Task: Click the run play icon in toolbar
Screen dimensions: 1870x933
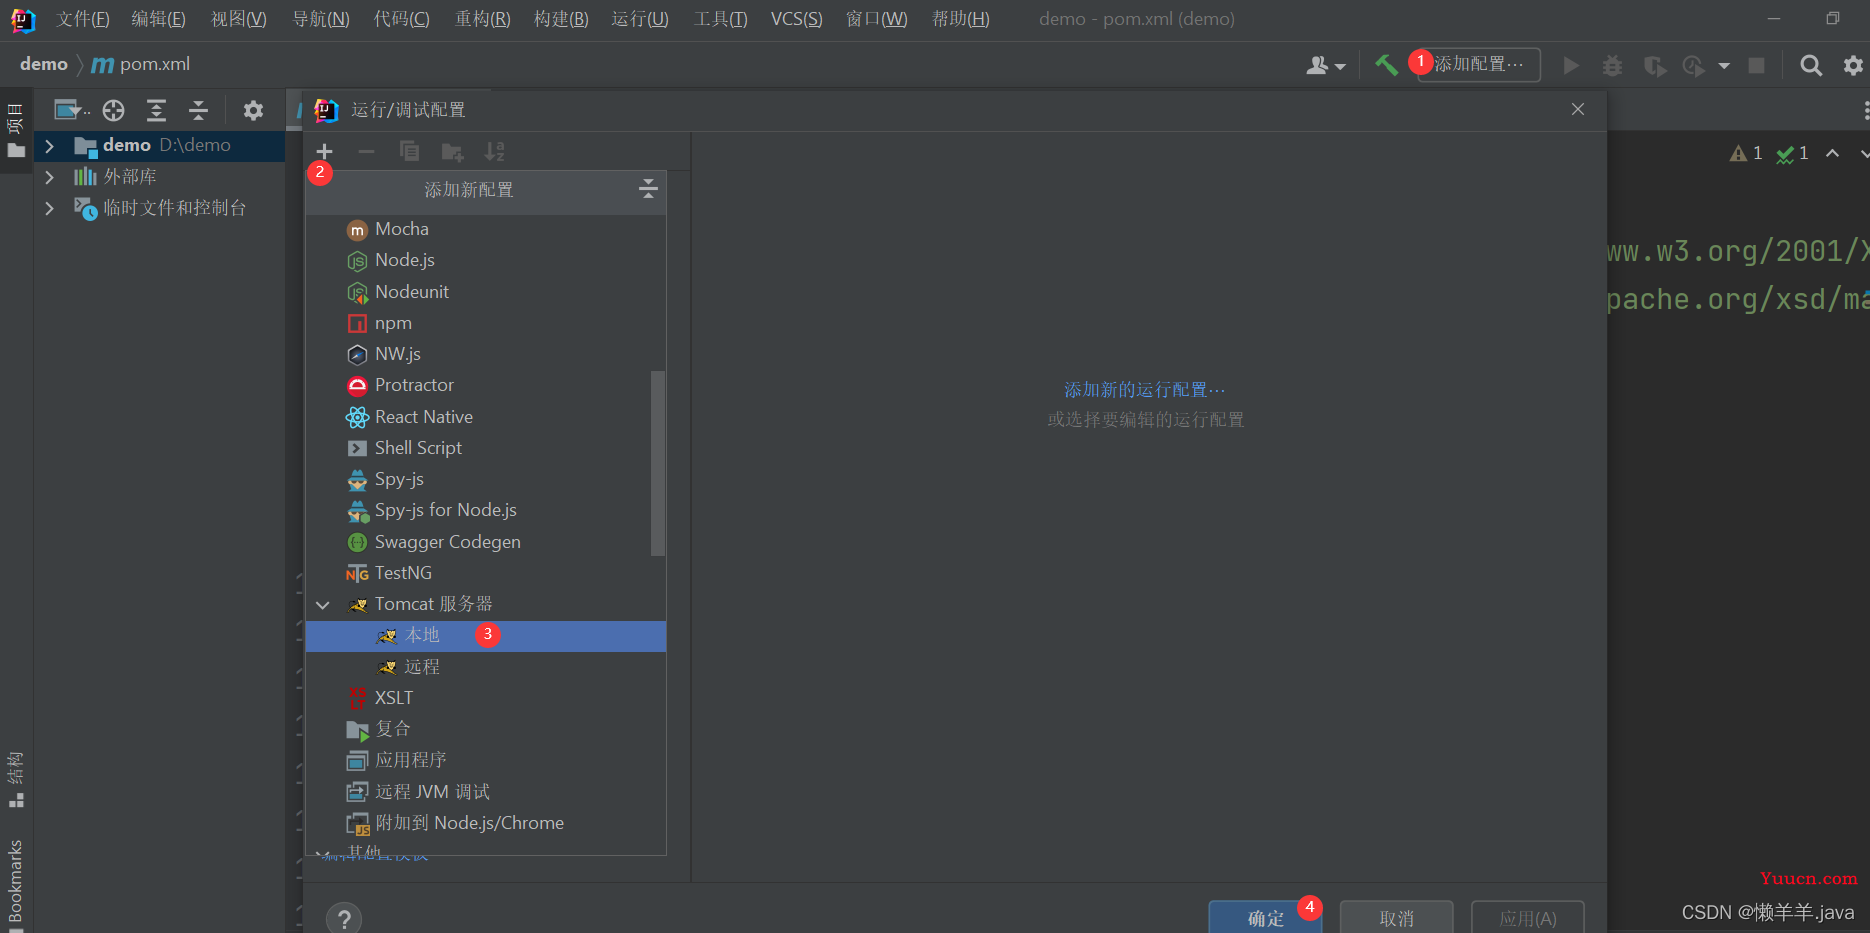Action: (x=1571, y=65)
